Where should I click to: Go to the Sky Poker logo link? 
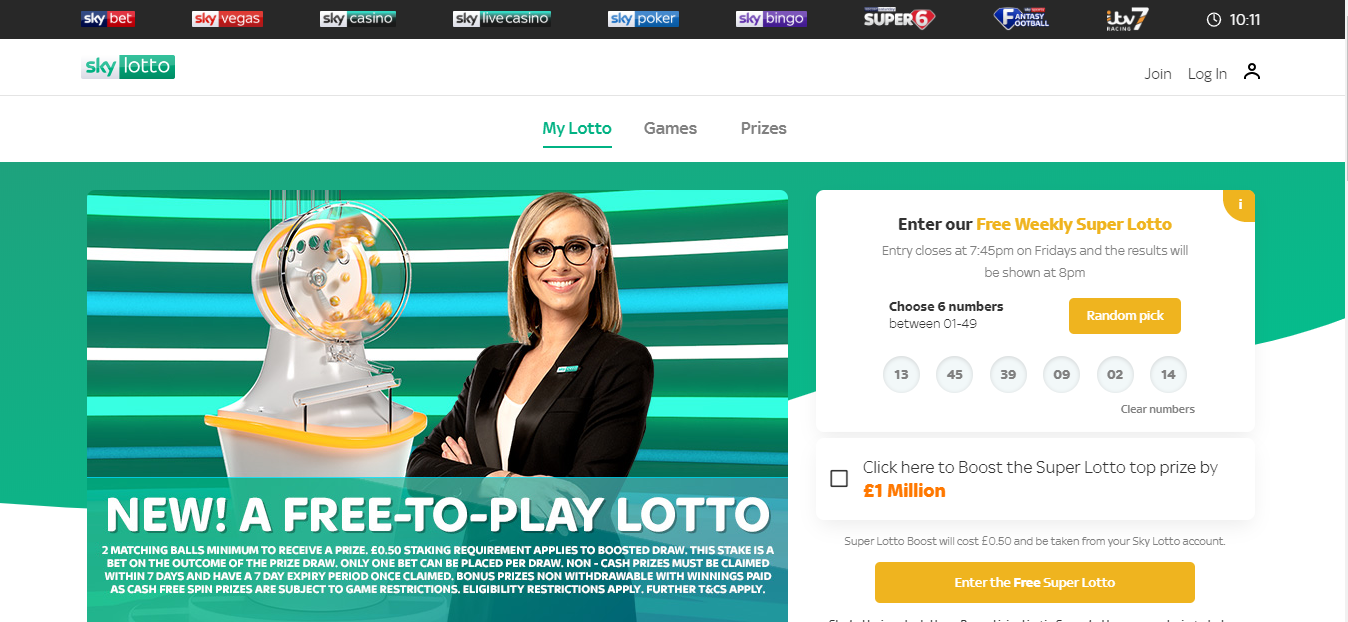point(643,19)
